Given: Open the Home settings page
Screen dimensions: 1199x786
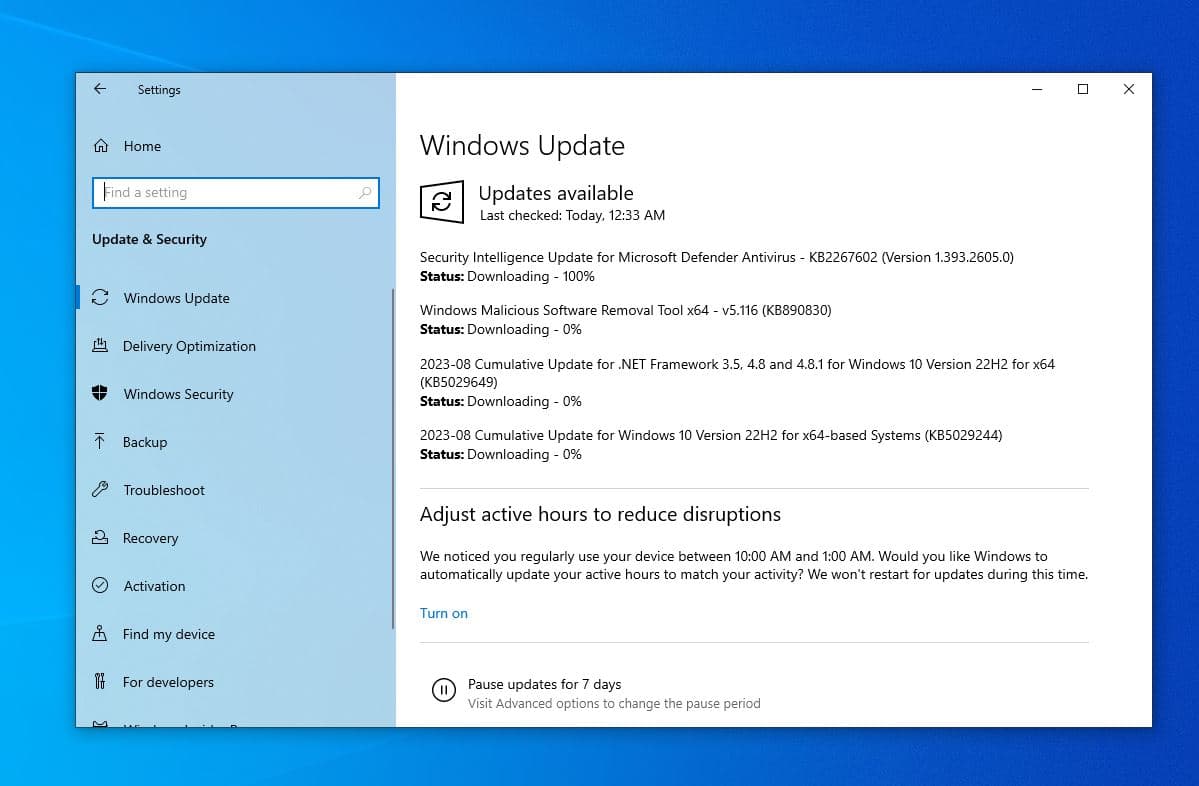Looking at the screenshot, I should (142, 146).
